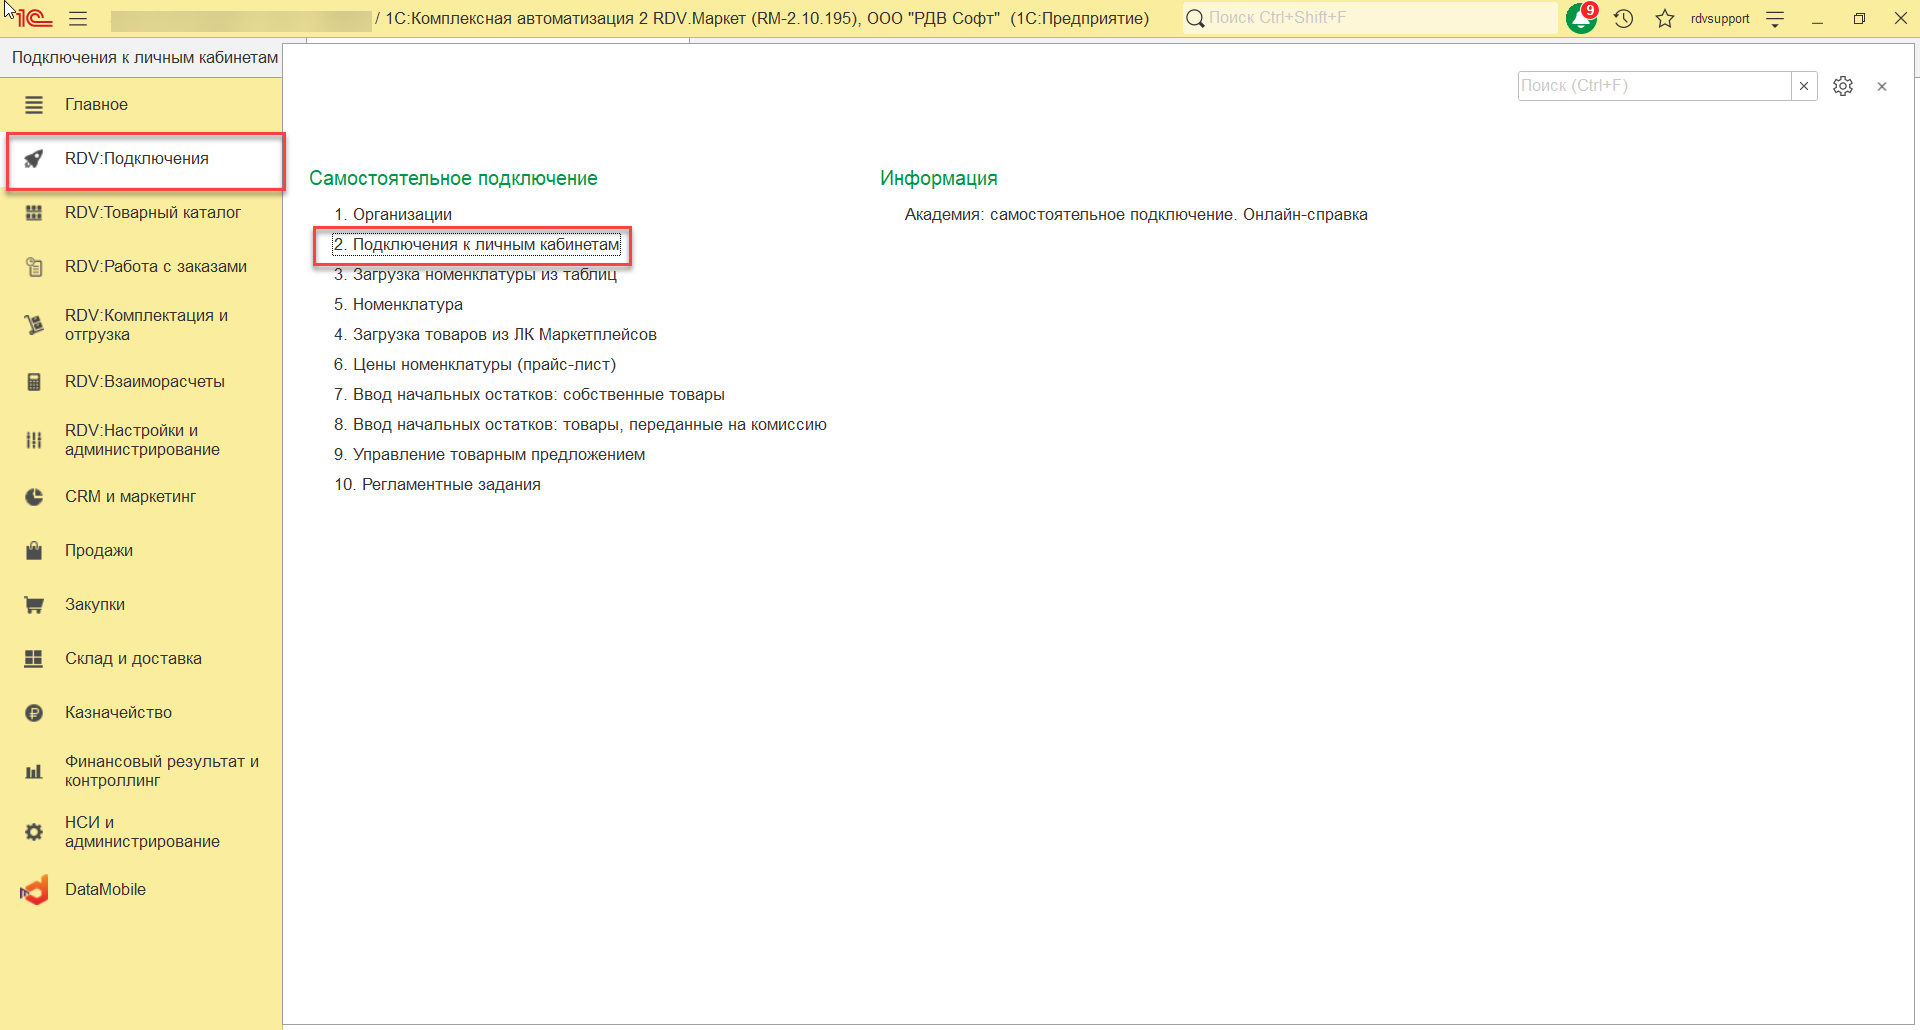Open initial balances for commission goods link

(580, 425)
